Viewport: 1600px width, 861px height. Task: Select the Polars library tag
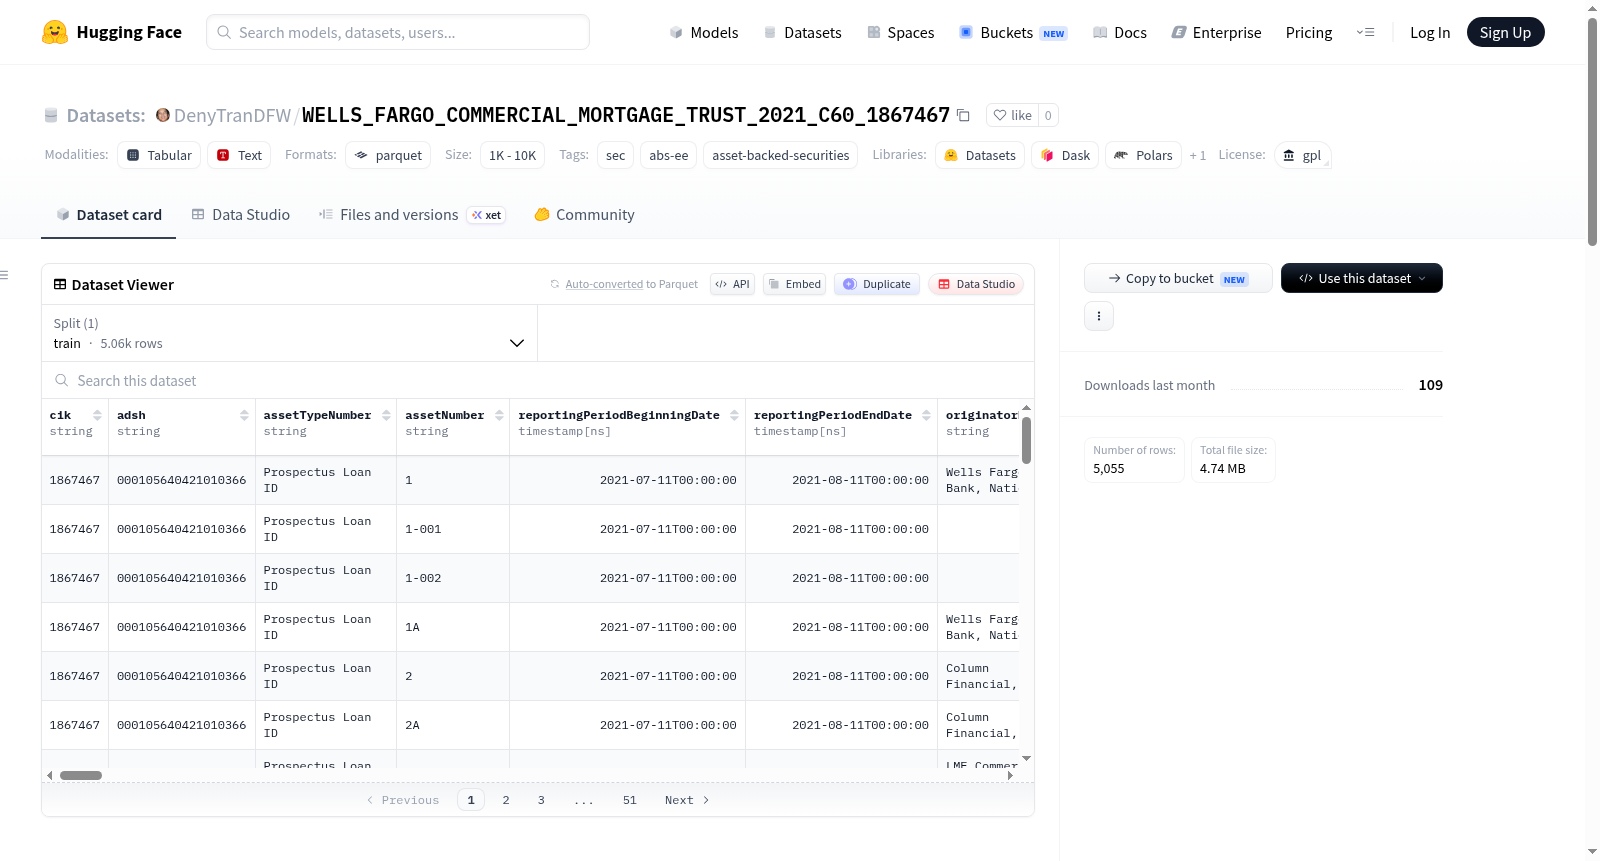point(1143,155)
